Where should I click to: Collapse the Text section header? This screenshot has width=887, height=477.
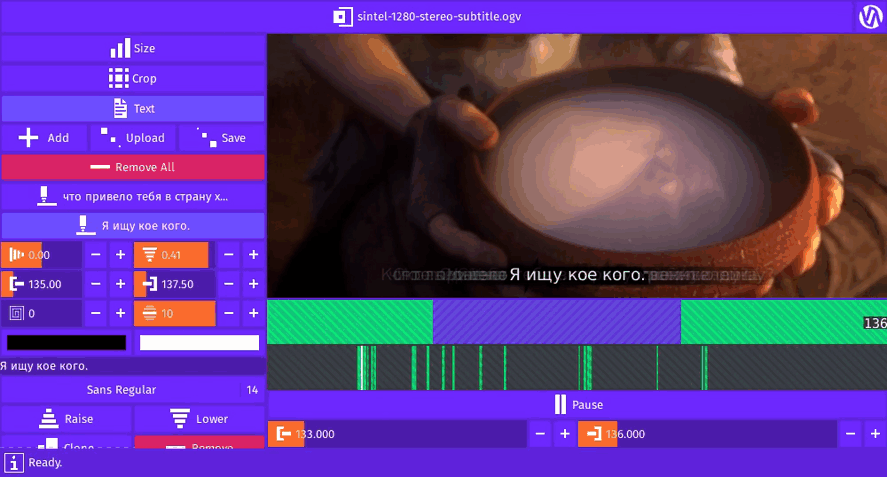(x=133, y=109)
